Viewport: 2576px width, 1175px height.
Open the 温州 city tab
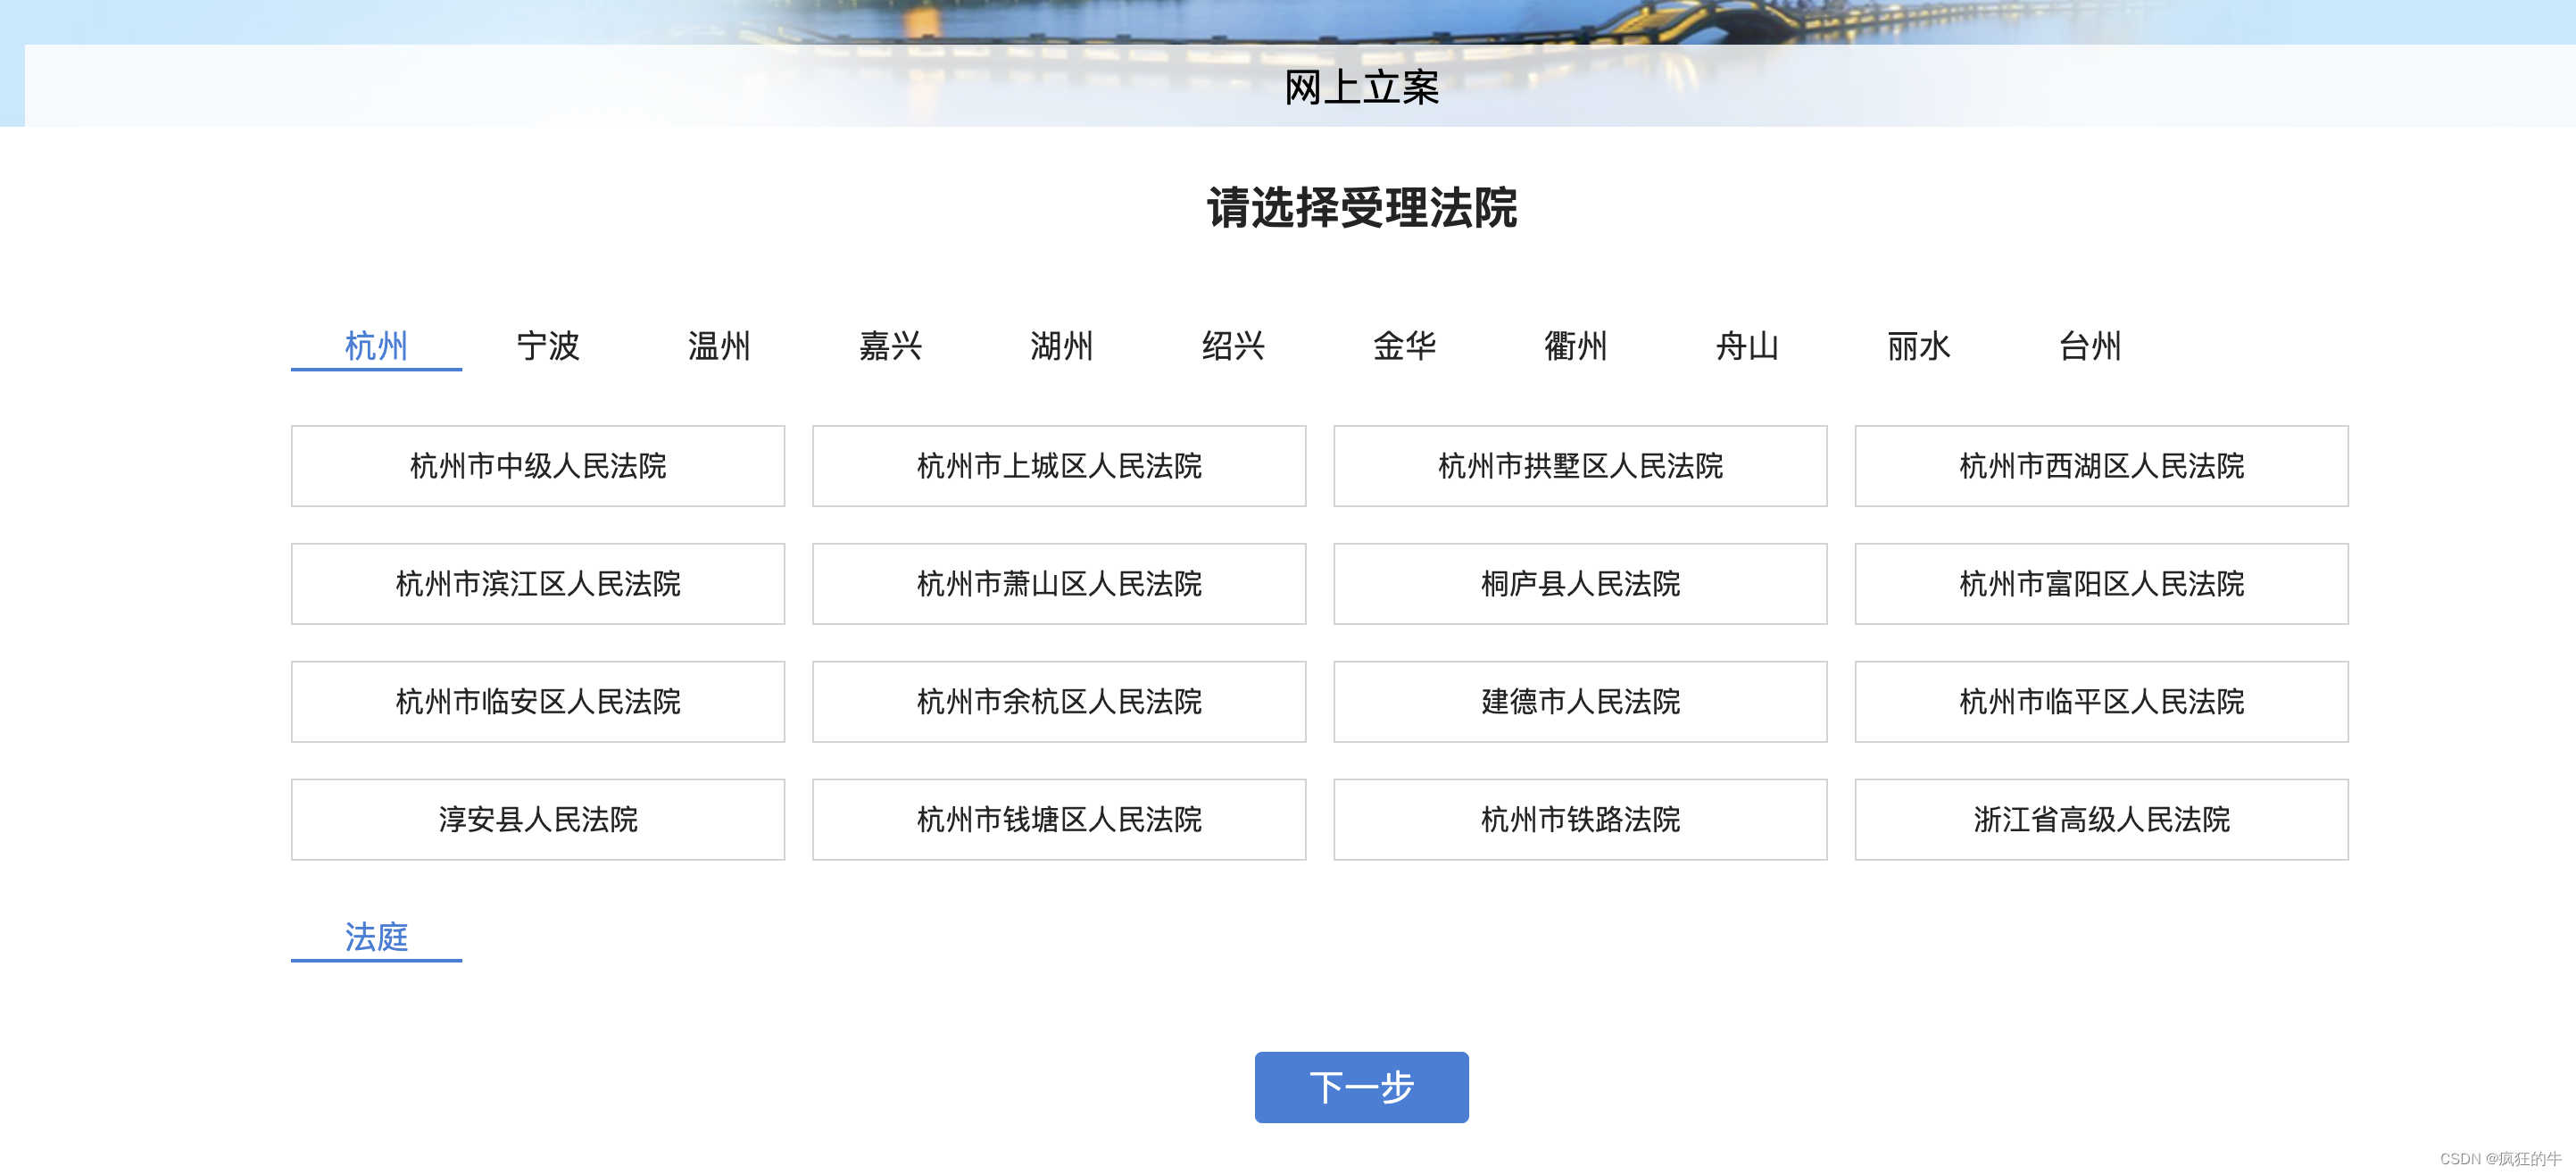tap(718, 346)
